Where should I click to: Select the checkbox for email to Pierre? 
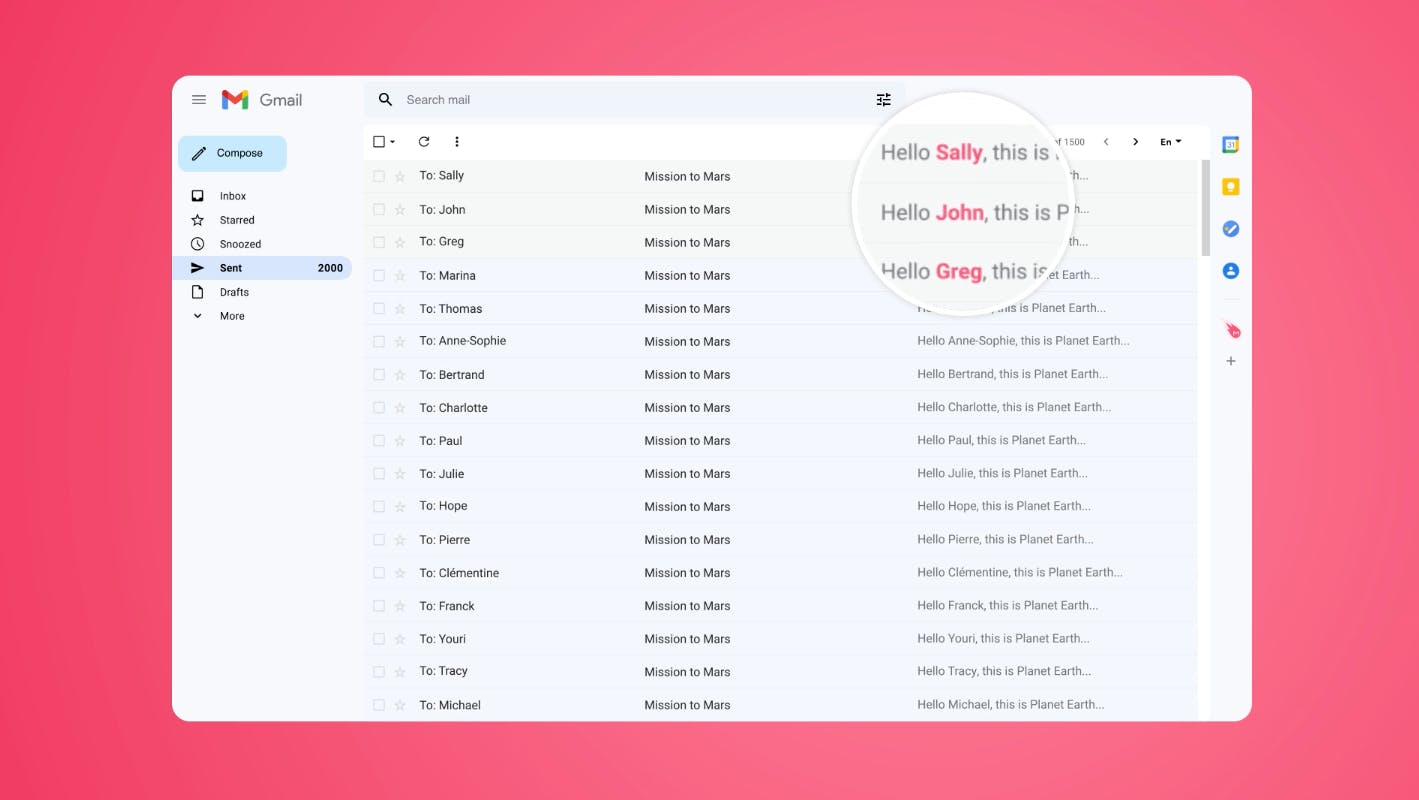tap(379, 539)
